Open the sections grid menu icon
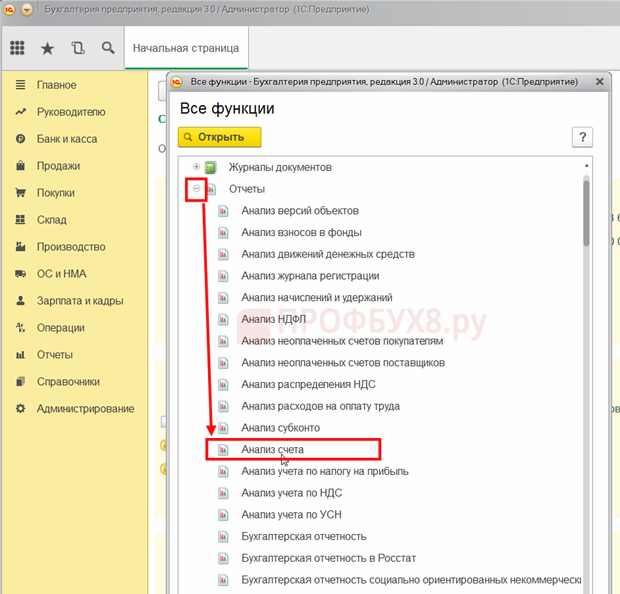The image size is (620, 594). [x=17, y=48]
